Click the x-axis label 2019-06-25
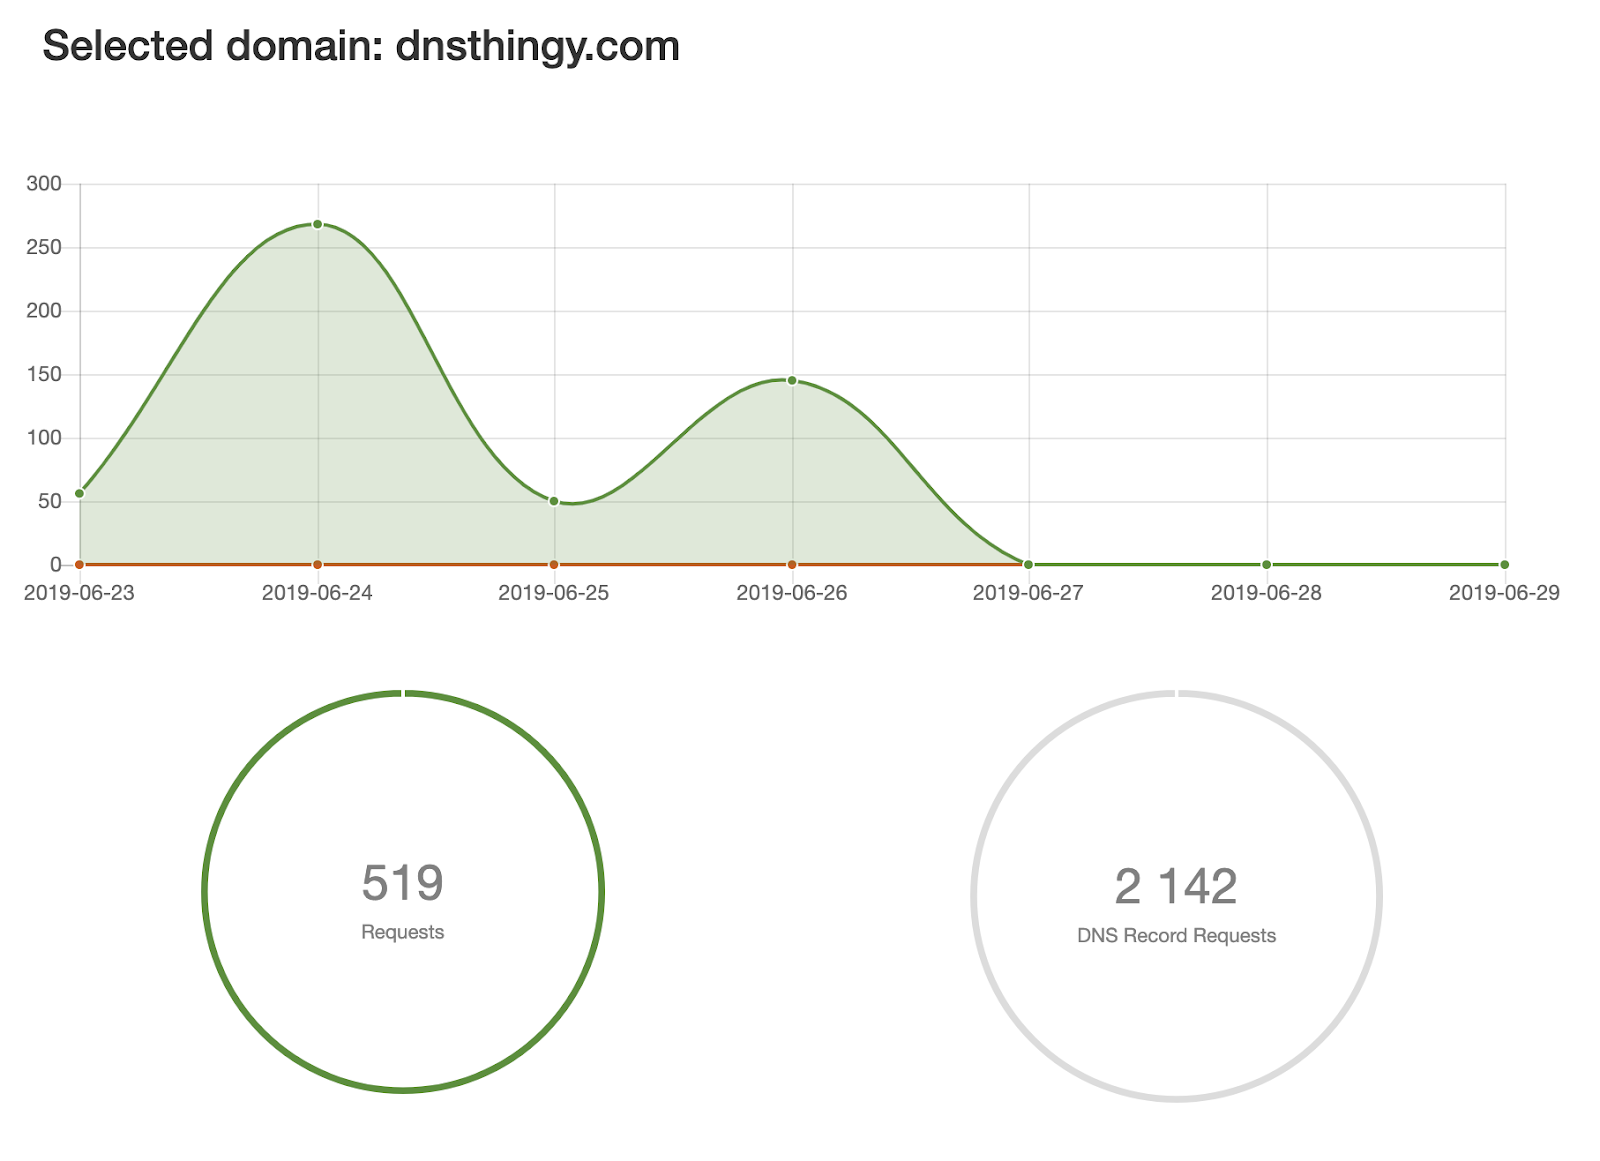Viewport: 1600px width, 1161px height. pos(554,593)
